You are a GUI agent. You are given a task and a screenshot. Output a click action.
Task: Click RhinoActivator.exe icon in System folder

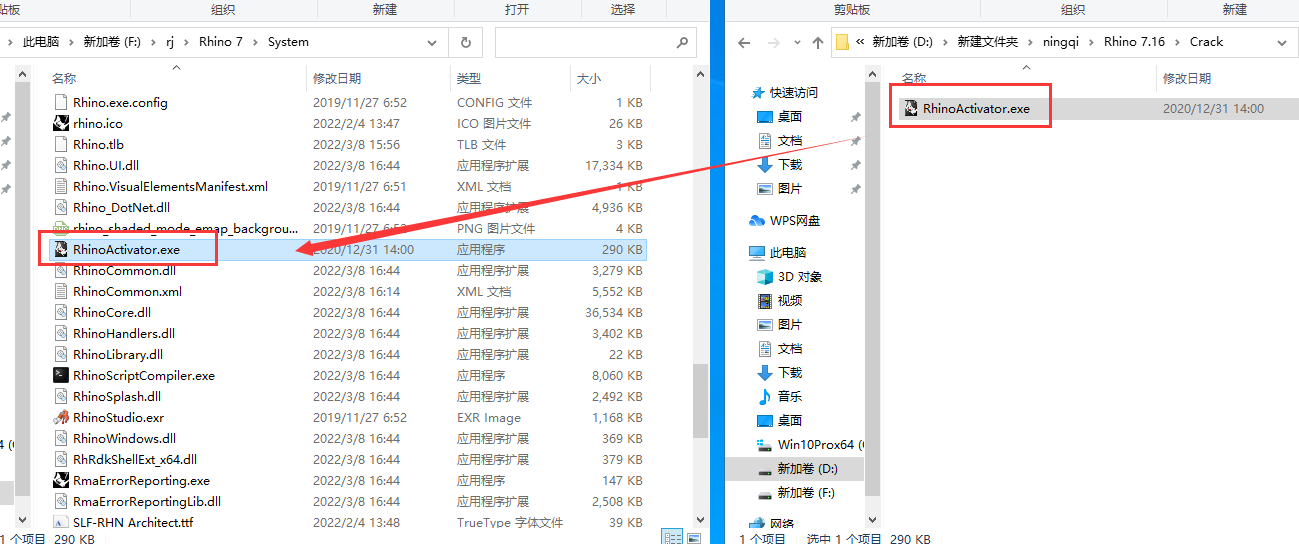pyautogui.click(x=61, y=249)
